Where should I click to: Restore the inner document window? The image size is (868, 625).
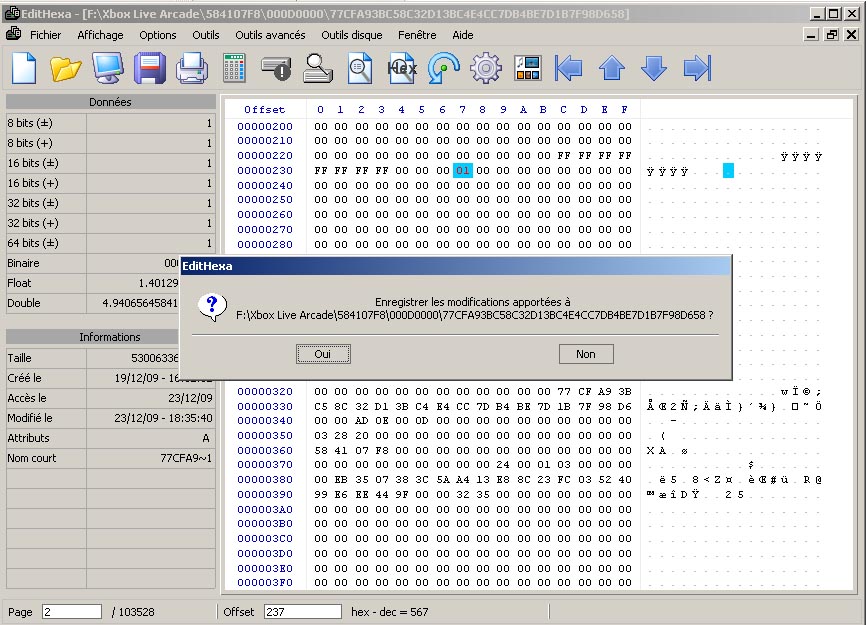coord(831,35)
